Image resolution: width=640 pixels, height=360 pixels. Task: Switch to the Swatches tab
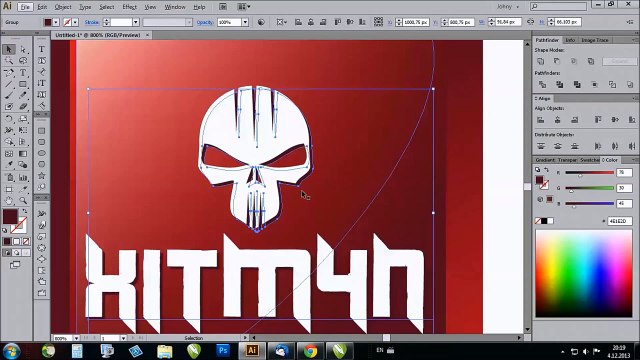click(589, 160)
